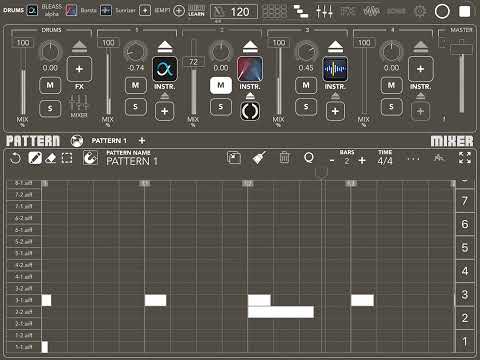The width and height of the screenshot is (480, 360).
Task: Open the three-dots more options menu
Action: coord(413,159)
